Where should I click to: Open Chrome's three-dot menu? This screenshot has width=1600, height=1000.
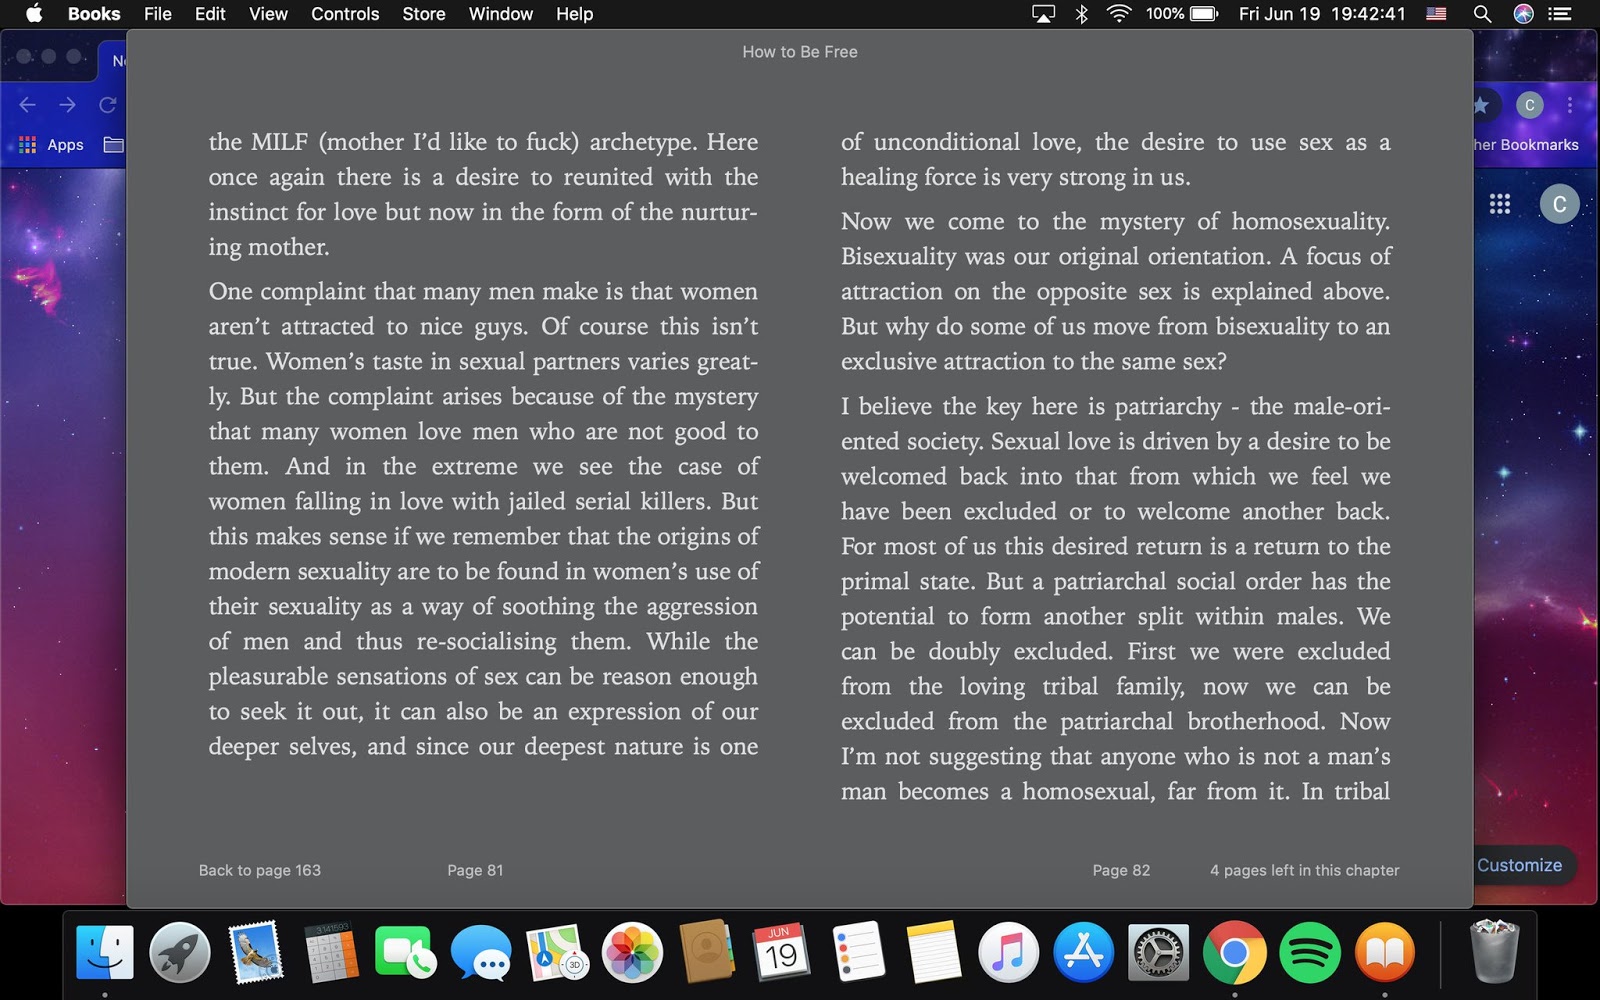pyautogui.click(x=1570, y=105)
